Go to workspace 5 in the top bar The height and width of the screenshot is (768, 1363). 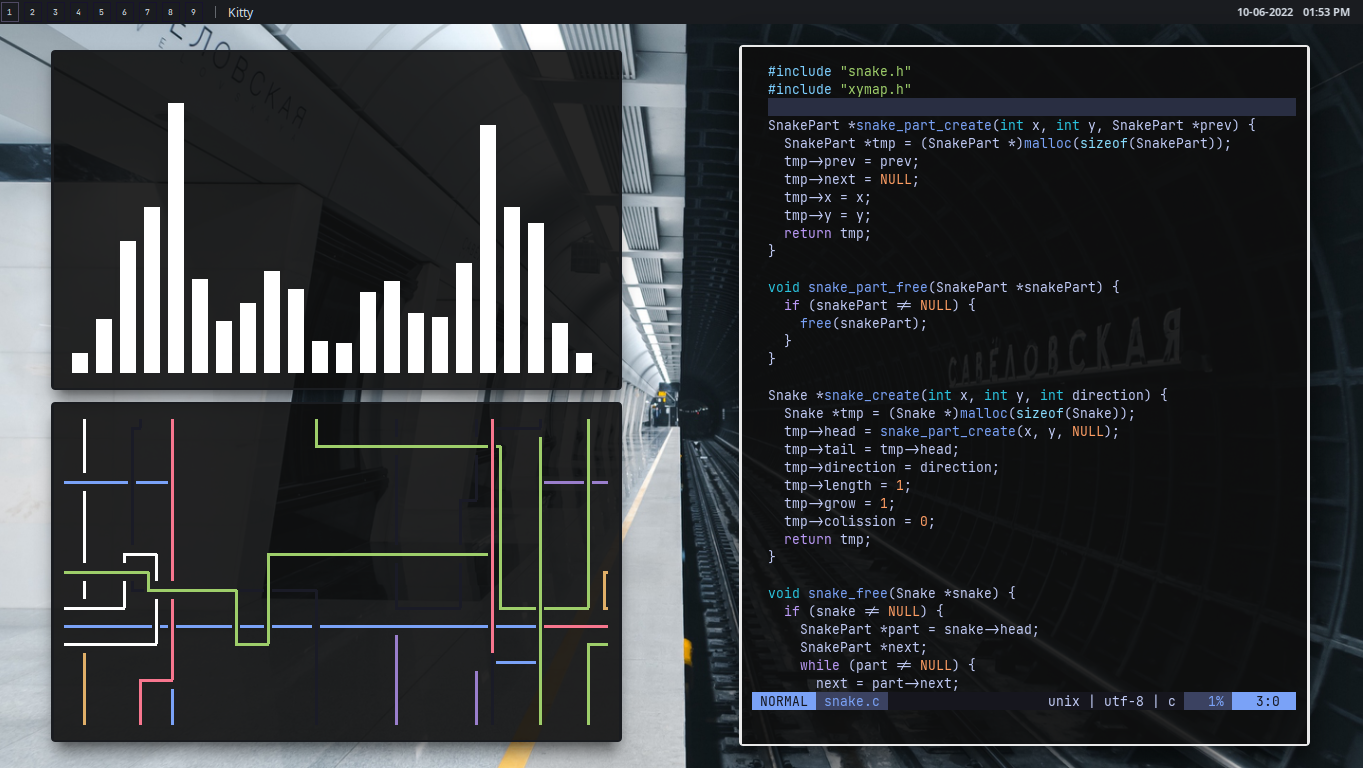point(101,12)
